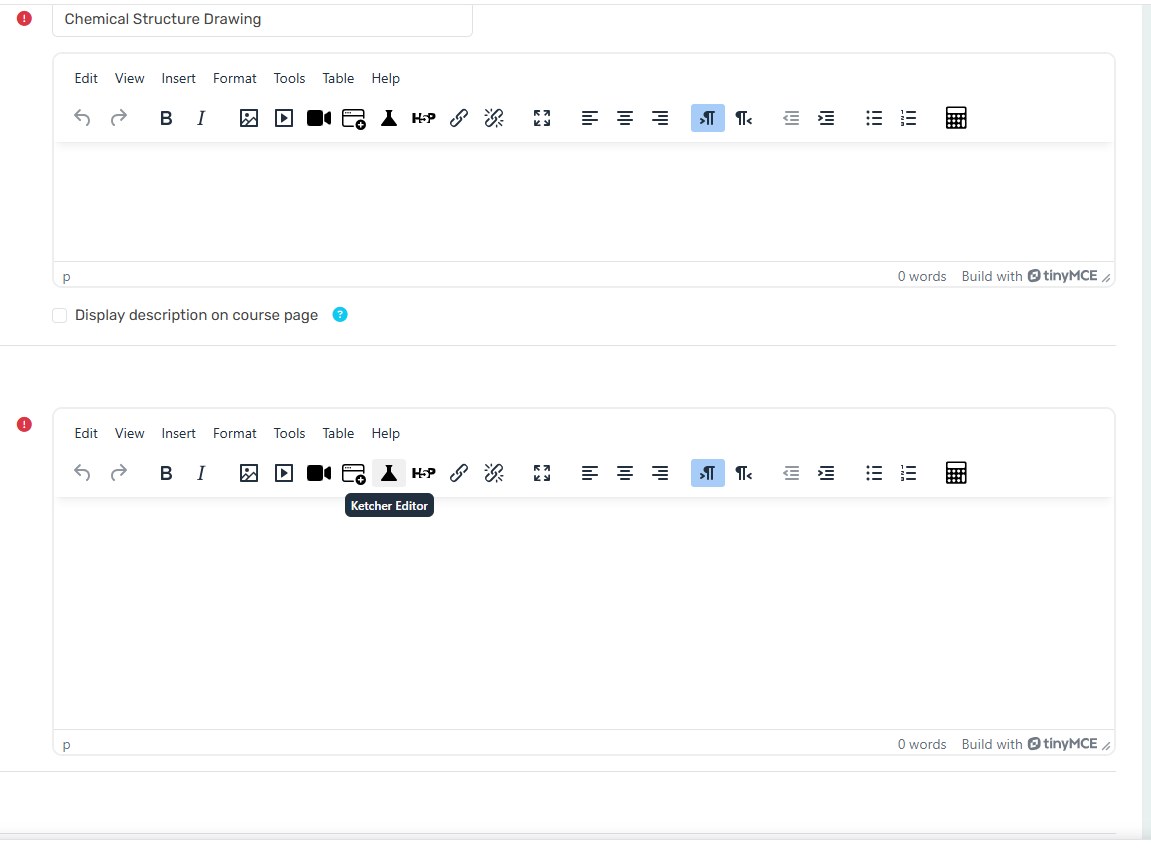The image size is (1151, 851).
Task: Click Chemical Structure Drawing name field
Action: click(262, 19)
